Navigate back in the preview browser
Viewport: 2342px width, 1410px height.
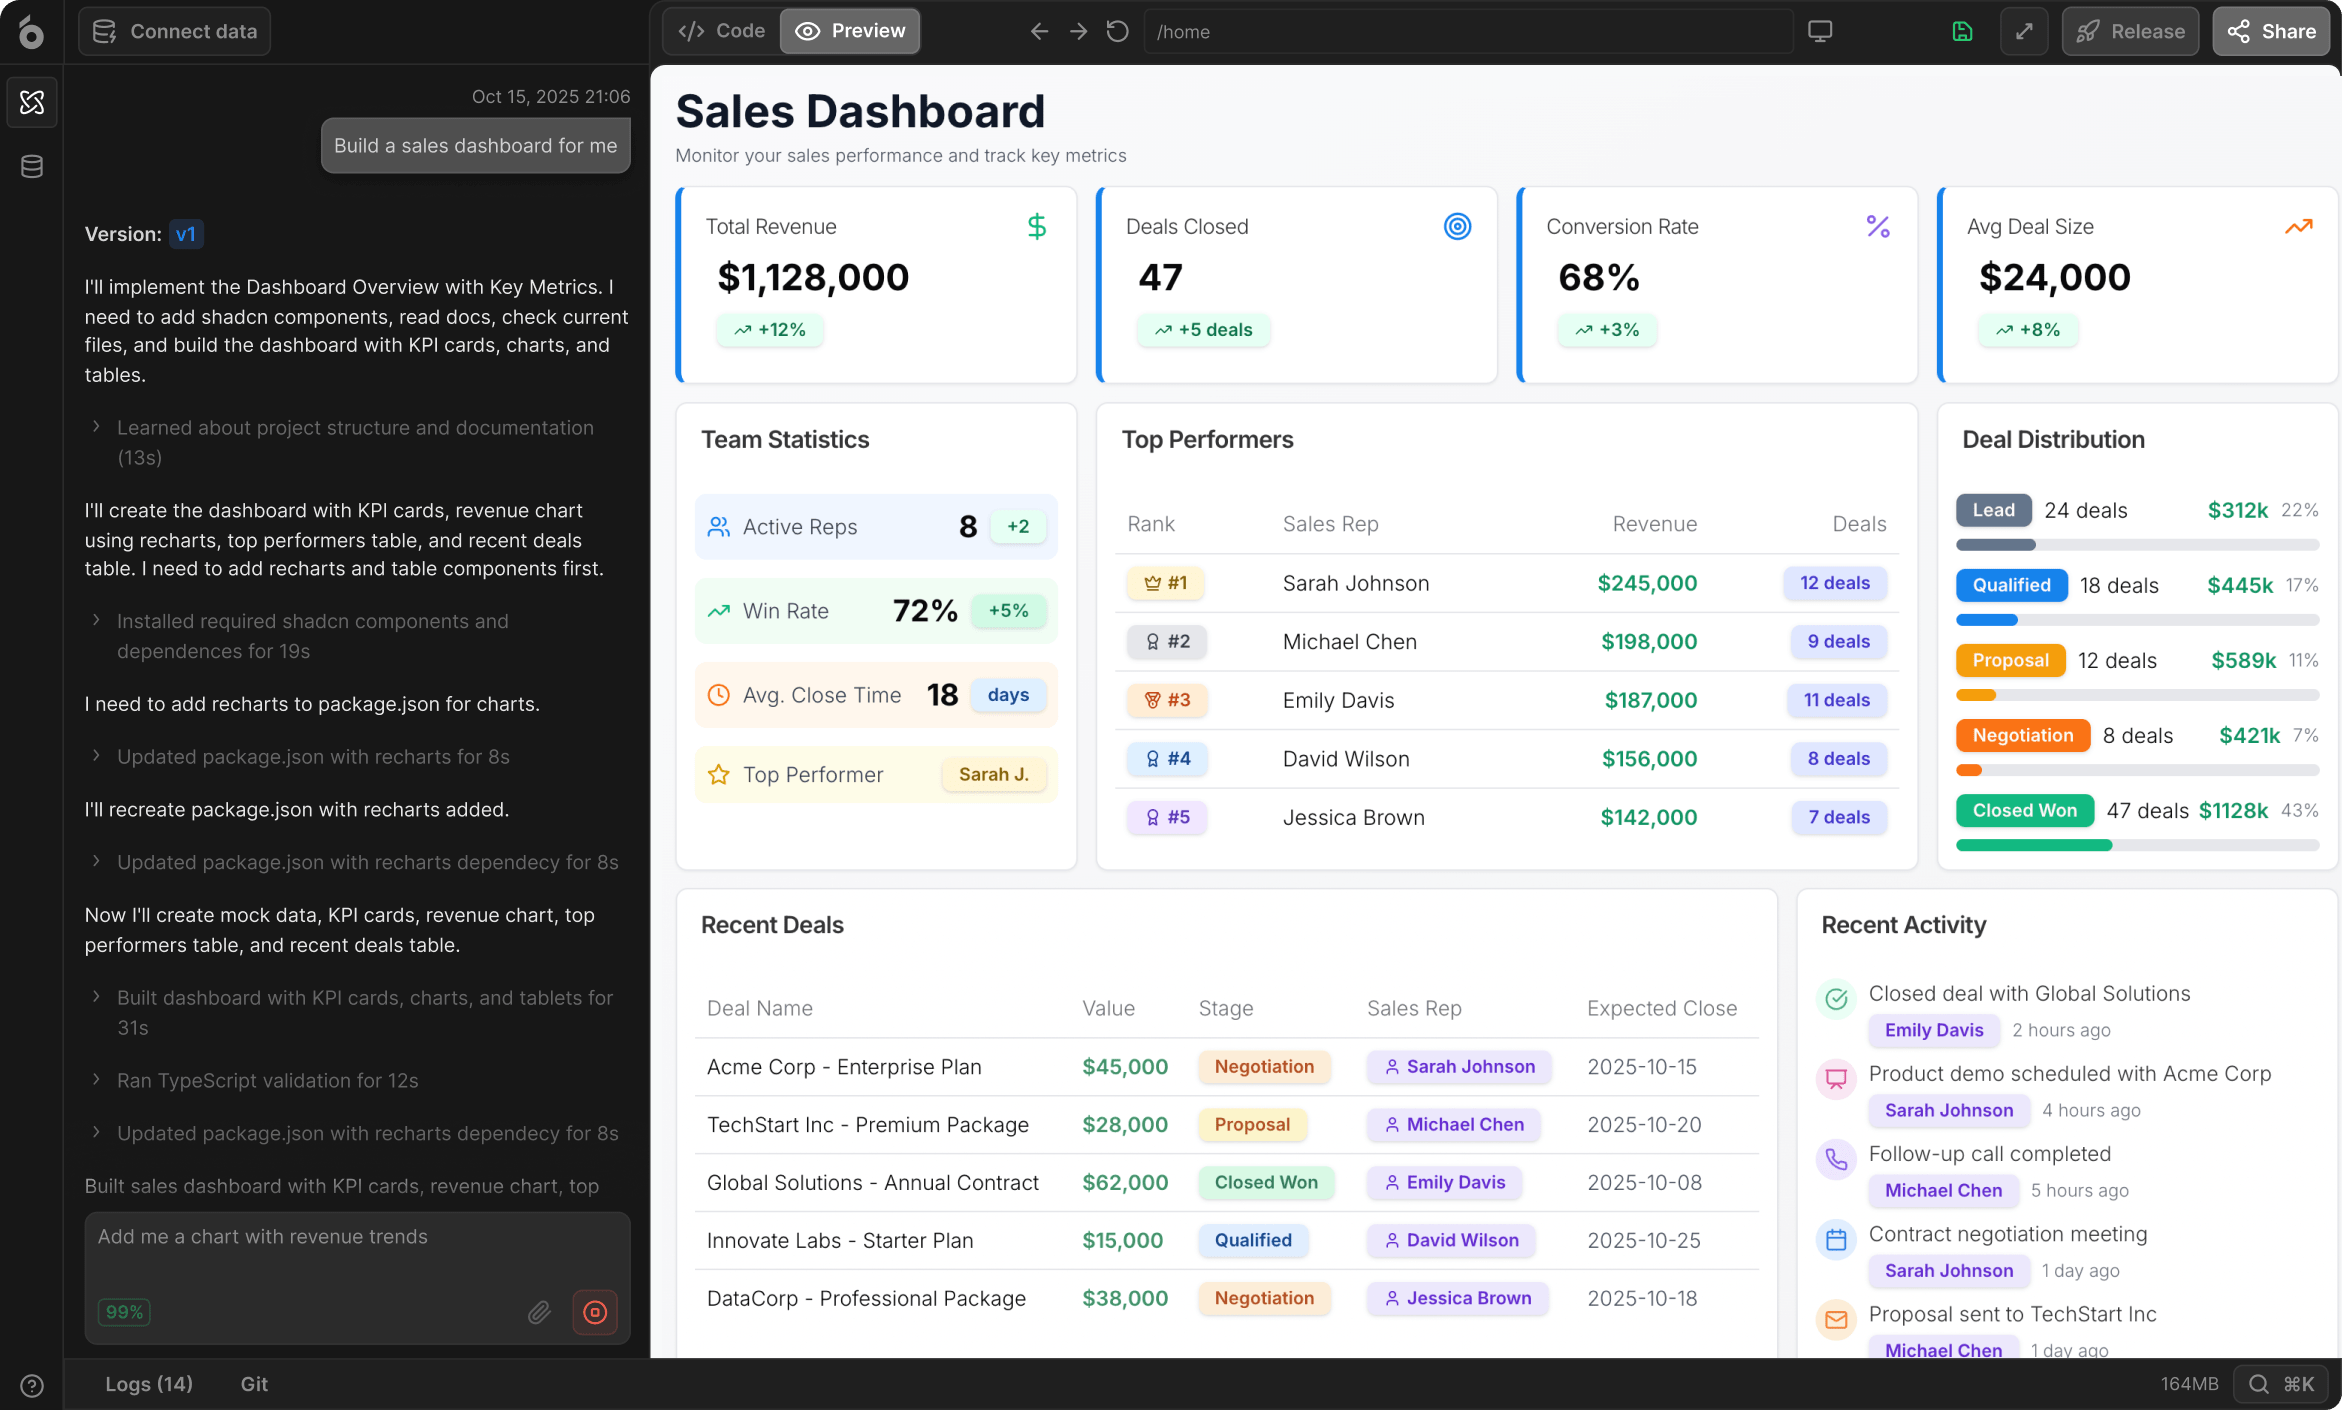coord(1039,31)
